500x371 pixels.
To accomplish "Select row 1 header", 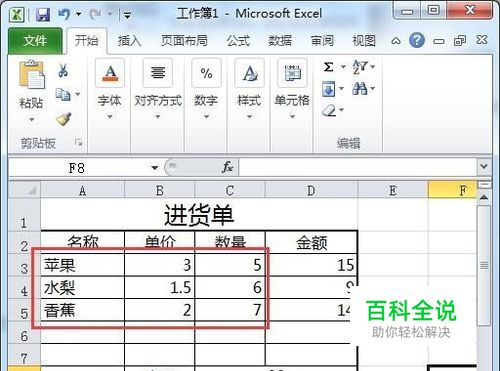I will click(x=24, y=215).
